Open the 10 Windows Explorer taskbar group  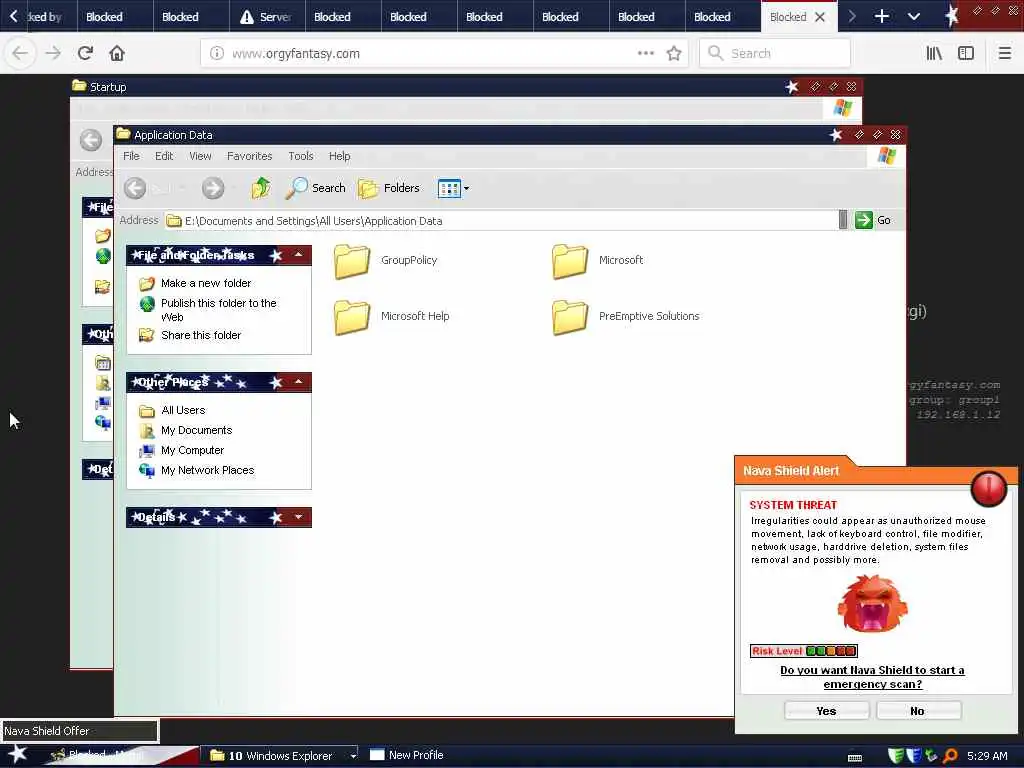pyautogui.click(x=282, y=756)
